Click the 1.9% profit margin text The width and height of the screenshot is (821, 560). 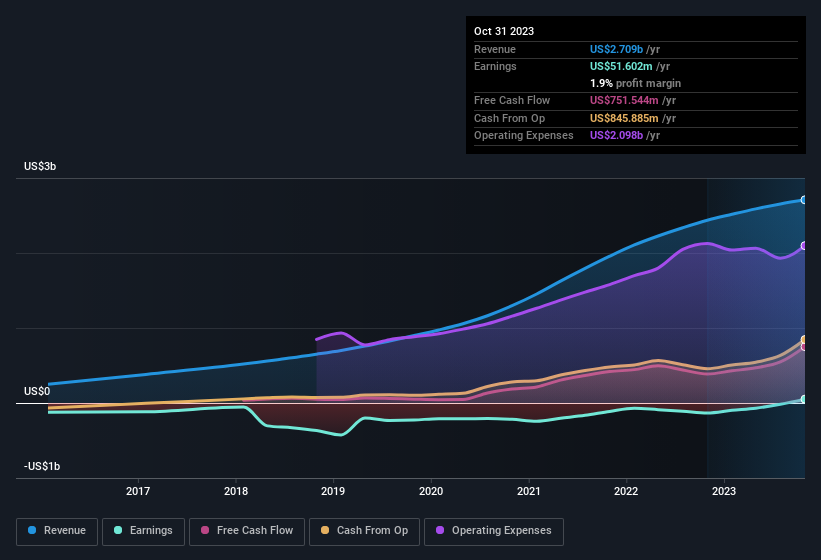pos(635,84)
